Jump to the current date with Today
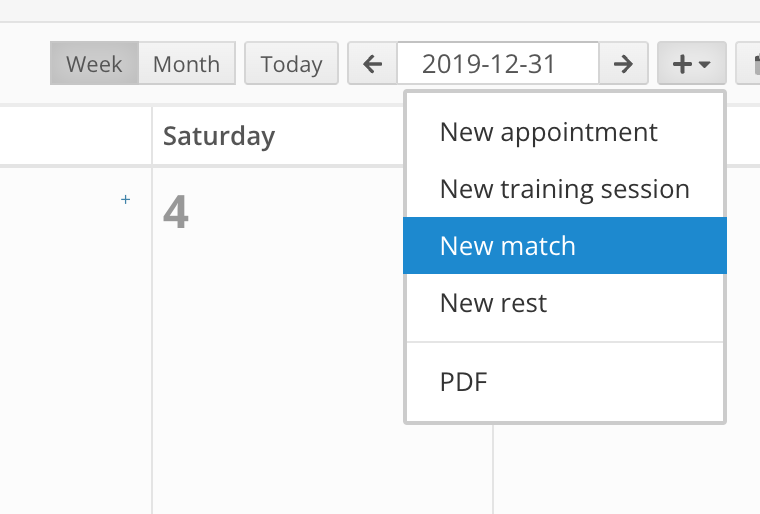760x514 pixels. 291,64
